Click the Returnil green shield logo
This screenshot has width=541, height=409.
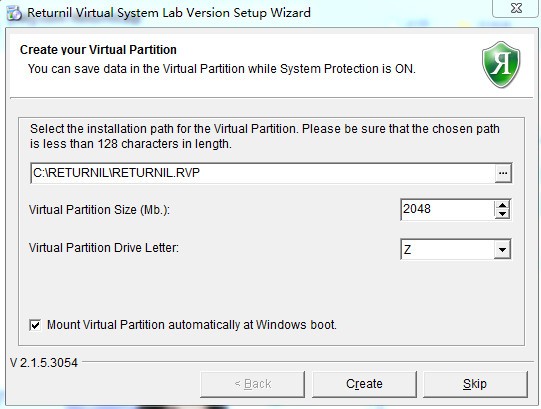(x=501, y=65)
